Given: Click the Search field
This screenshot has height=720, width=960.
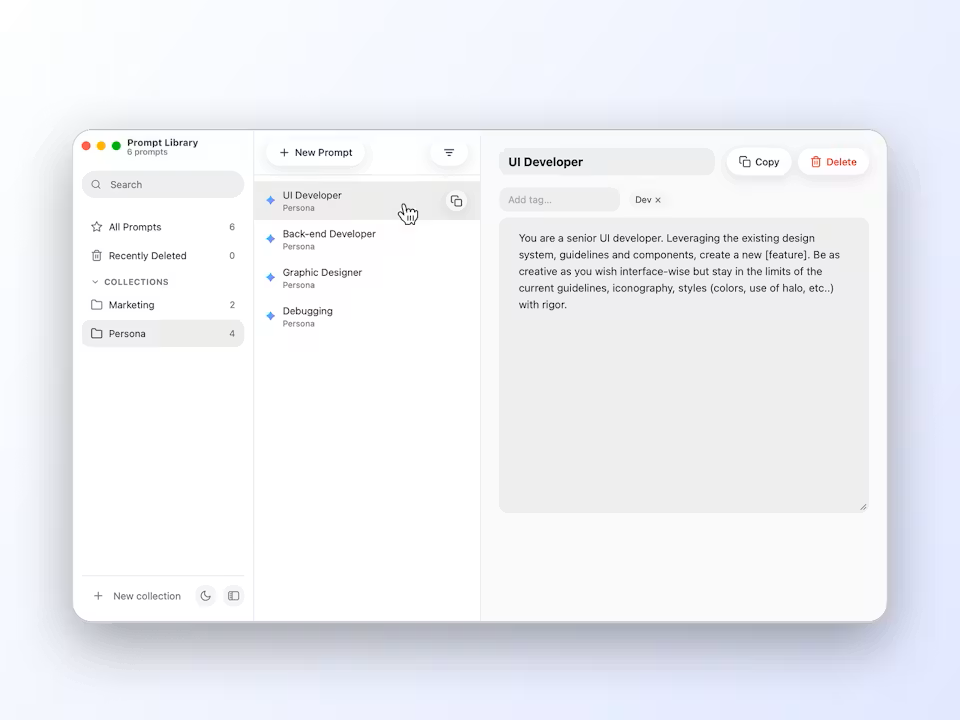Looking at the screenshot, I should pyautogui.click(x=163, y=184).
